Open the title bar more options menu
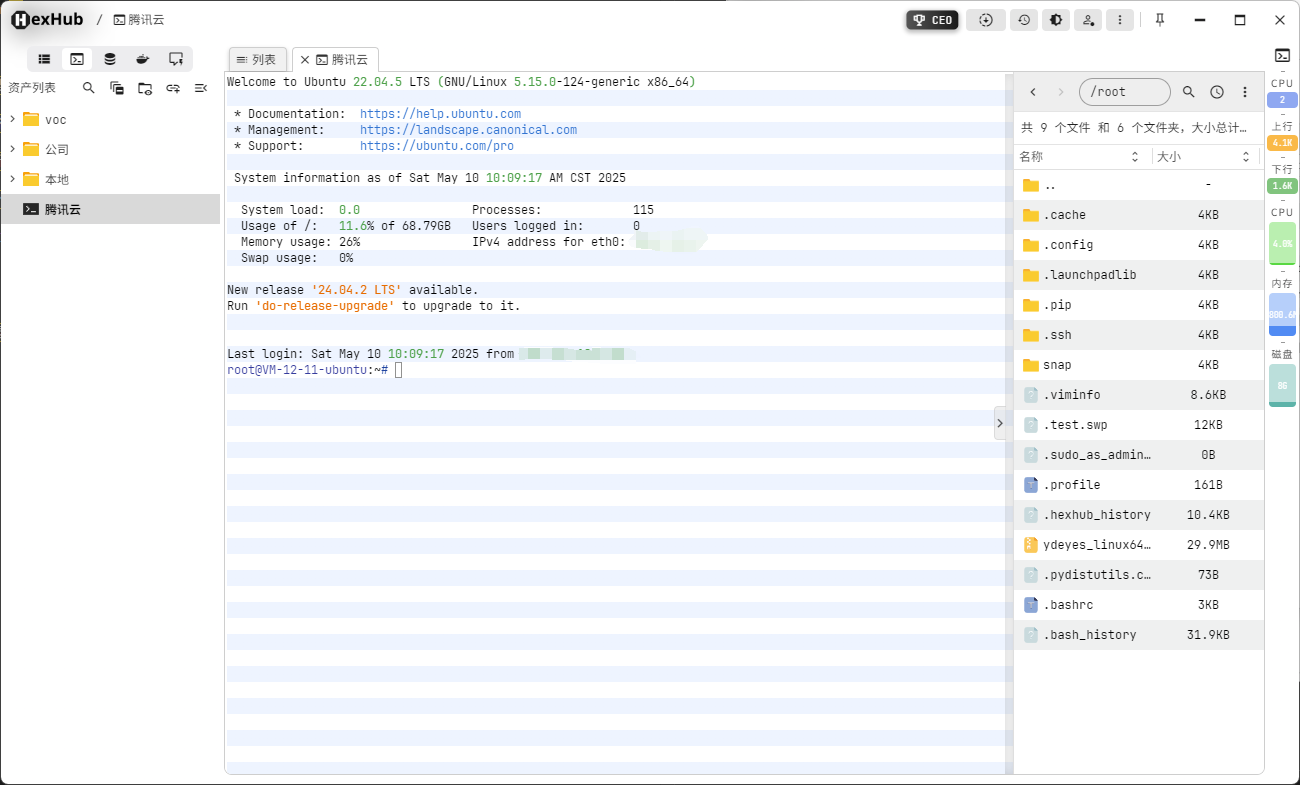 tap(1121, 20)
